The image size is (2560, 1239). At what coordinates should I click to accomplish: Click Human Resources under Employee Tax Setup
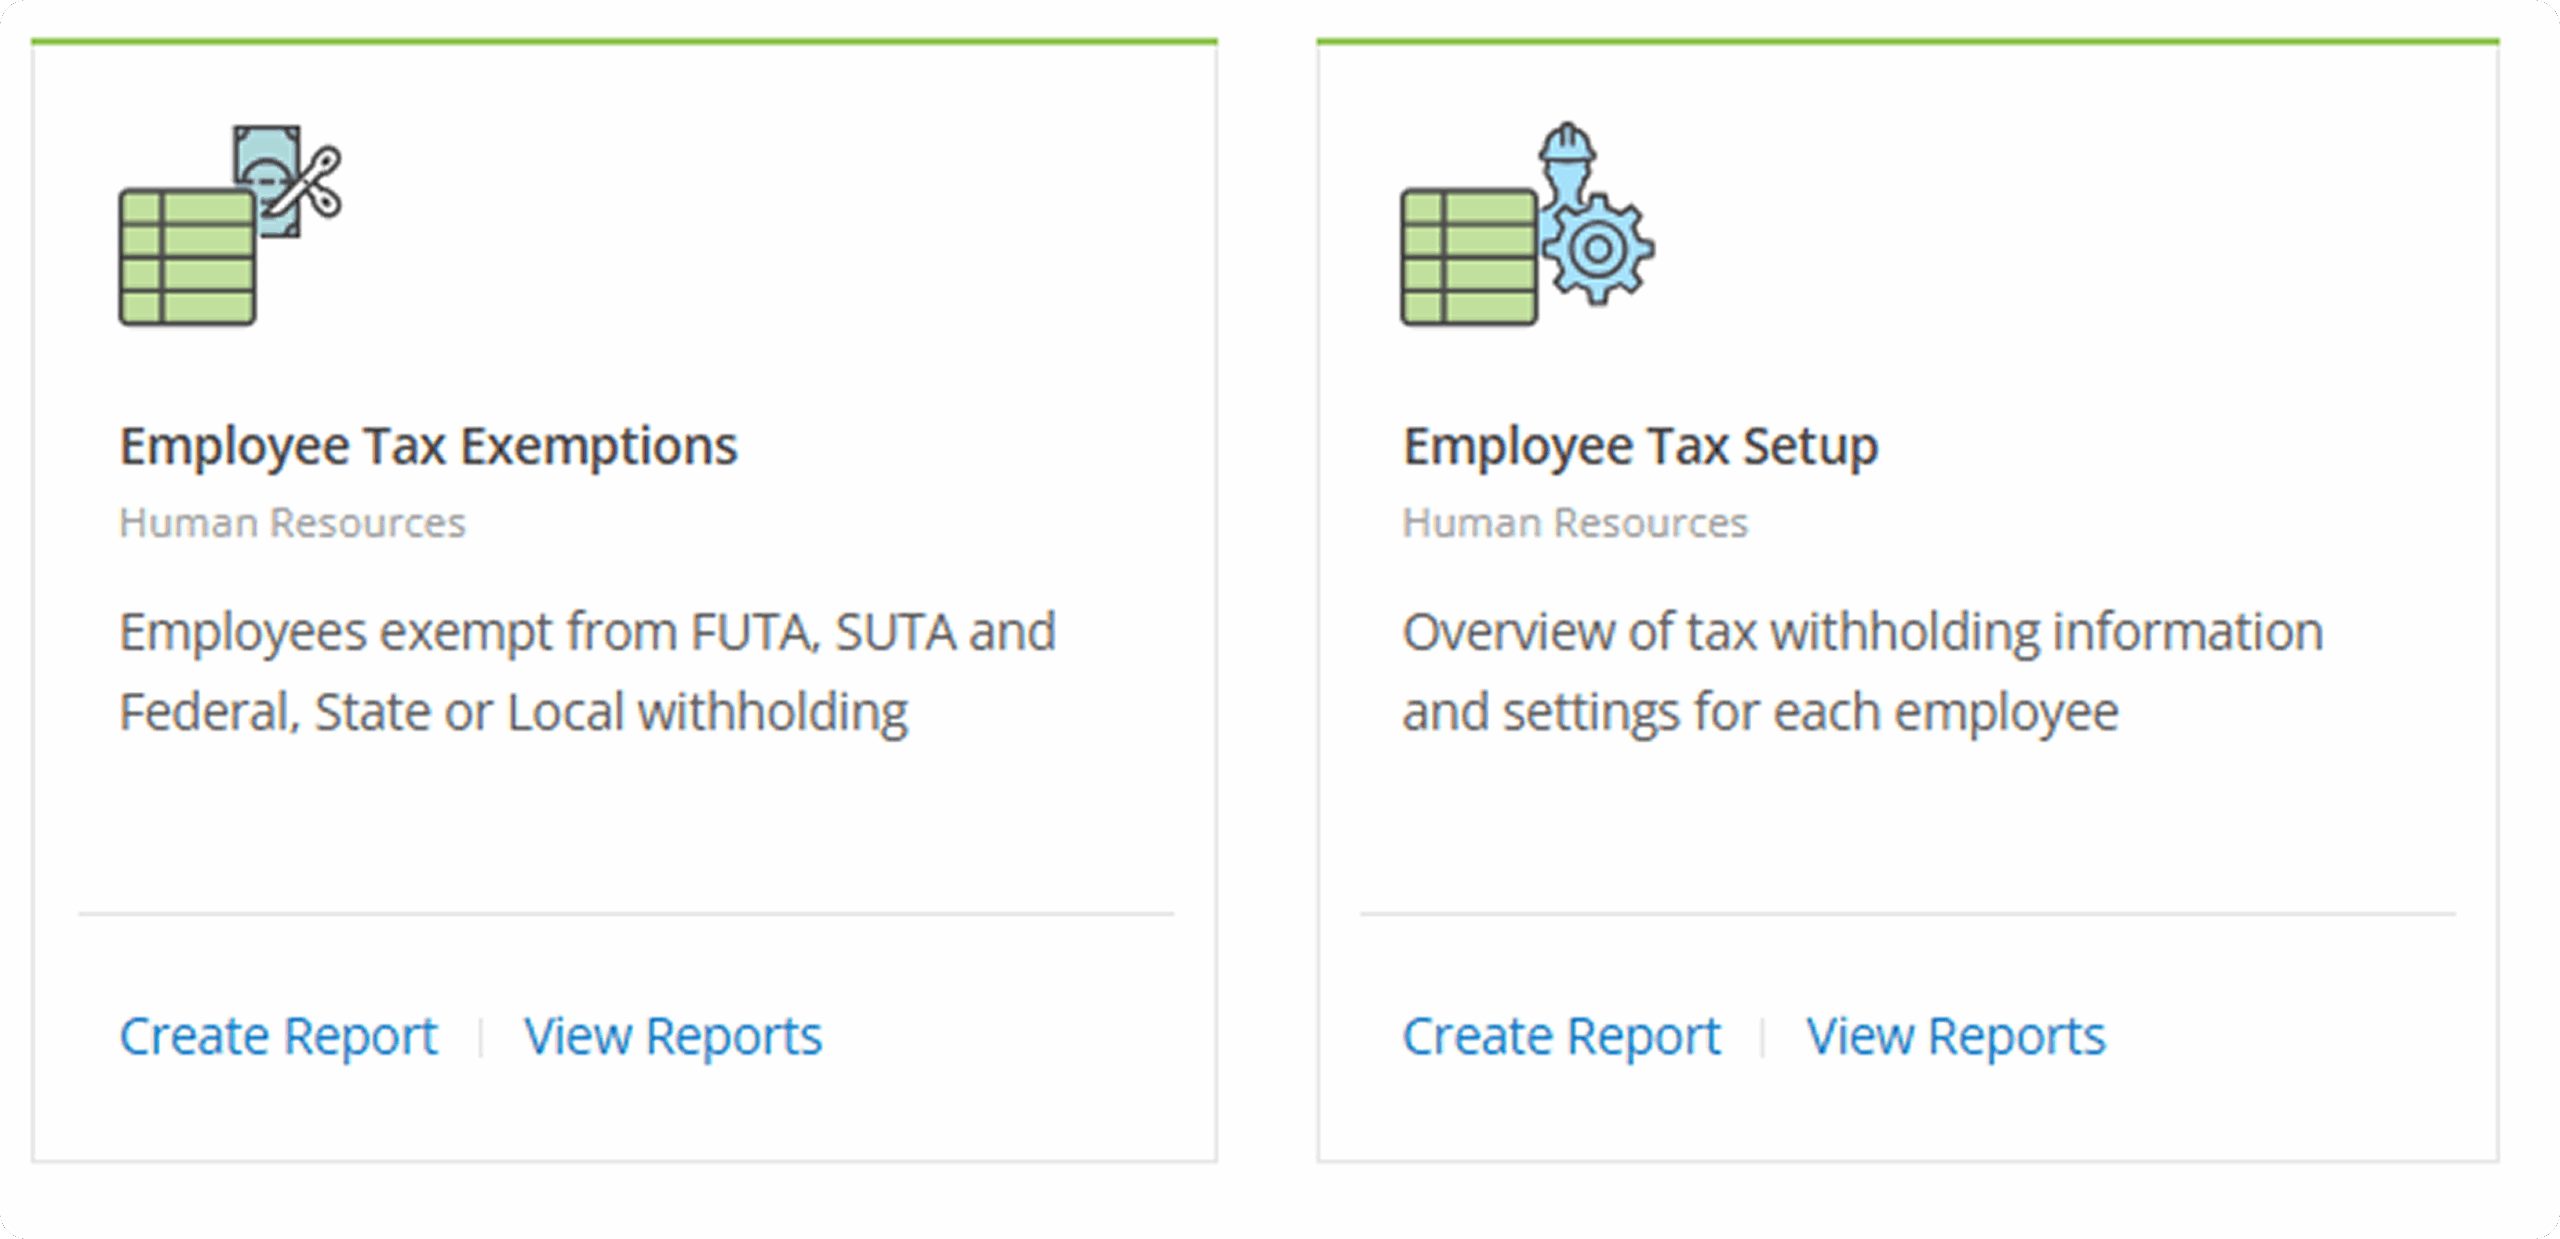coord(1574,523)
